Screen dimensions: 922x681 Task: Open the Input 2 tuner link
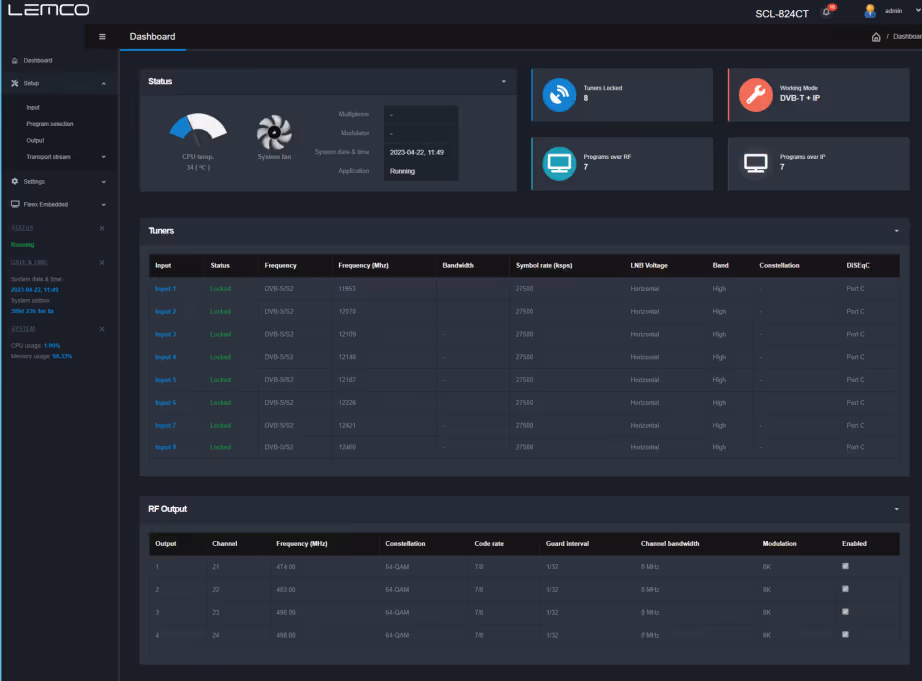click(x=165, y=312)
